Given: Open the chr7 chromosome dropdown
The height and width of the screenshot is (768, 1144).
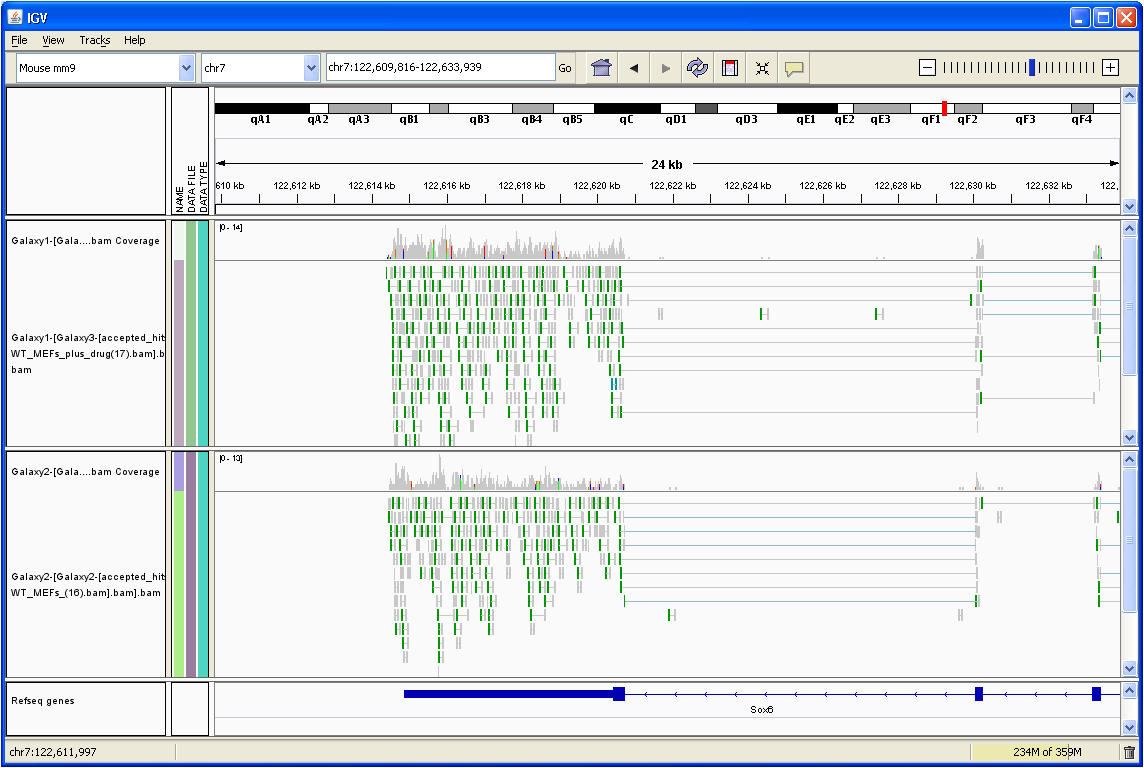Looking at the screenshot, I should coord(311,68).
